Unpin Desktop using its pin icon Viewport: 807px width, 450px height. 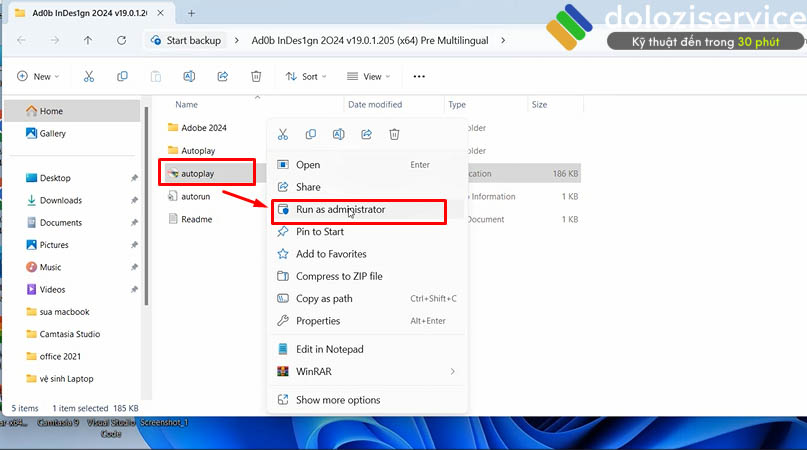click(134, 178)
